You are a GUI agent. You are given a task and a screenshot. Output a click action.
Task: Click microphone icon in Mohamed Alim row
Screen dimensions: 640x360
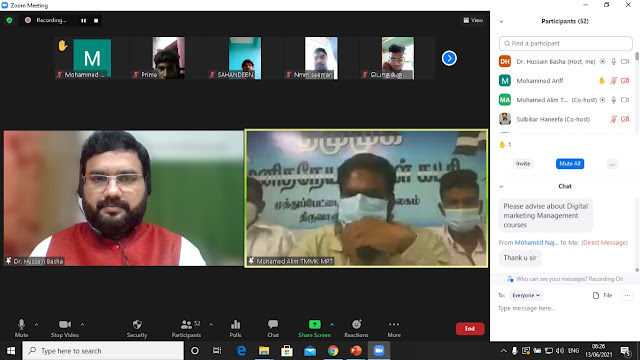pos(613,100)
